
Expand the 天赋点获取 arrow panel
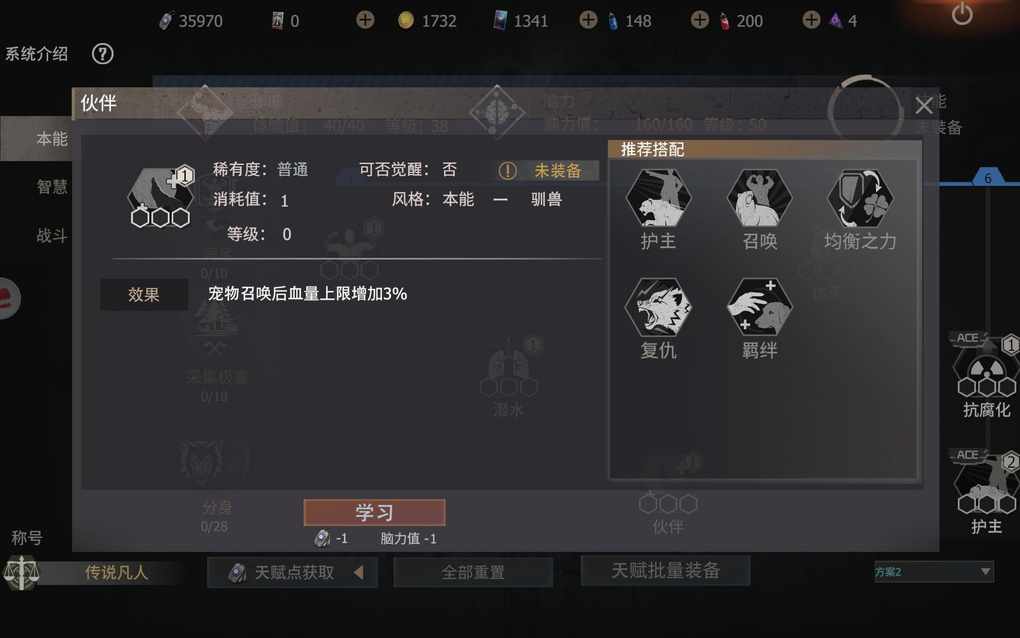click(358, 572)
